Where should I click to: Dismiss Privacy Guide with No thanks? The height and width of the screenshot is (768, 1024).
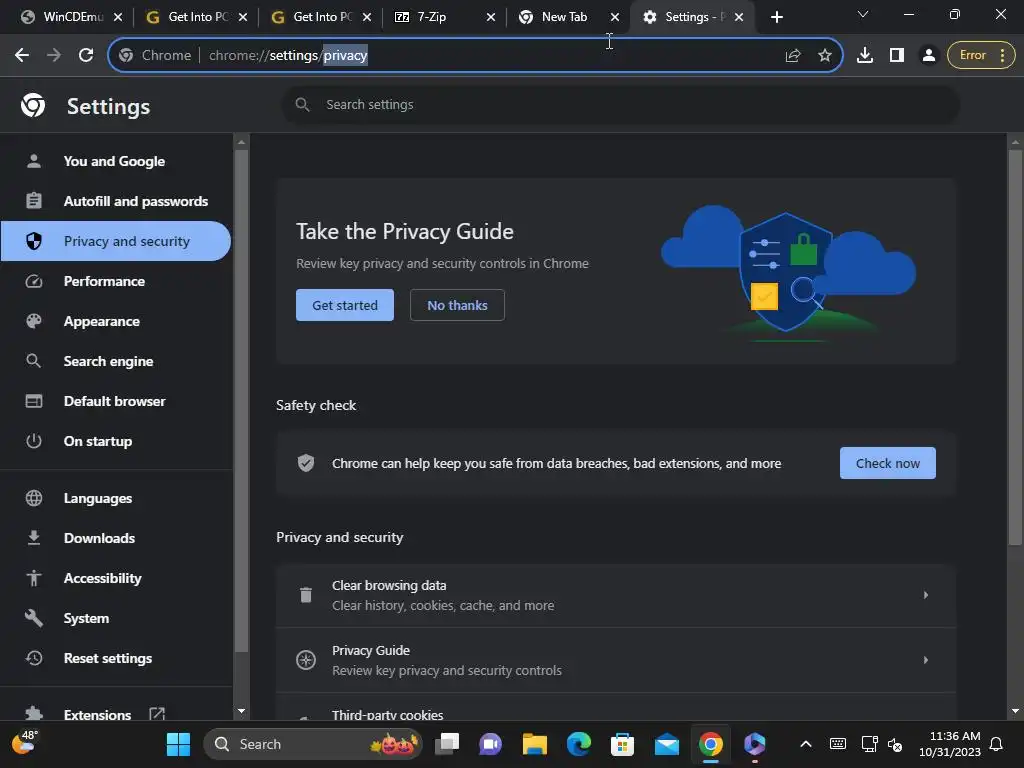pos(457,305)
